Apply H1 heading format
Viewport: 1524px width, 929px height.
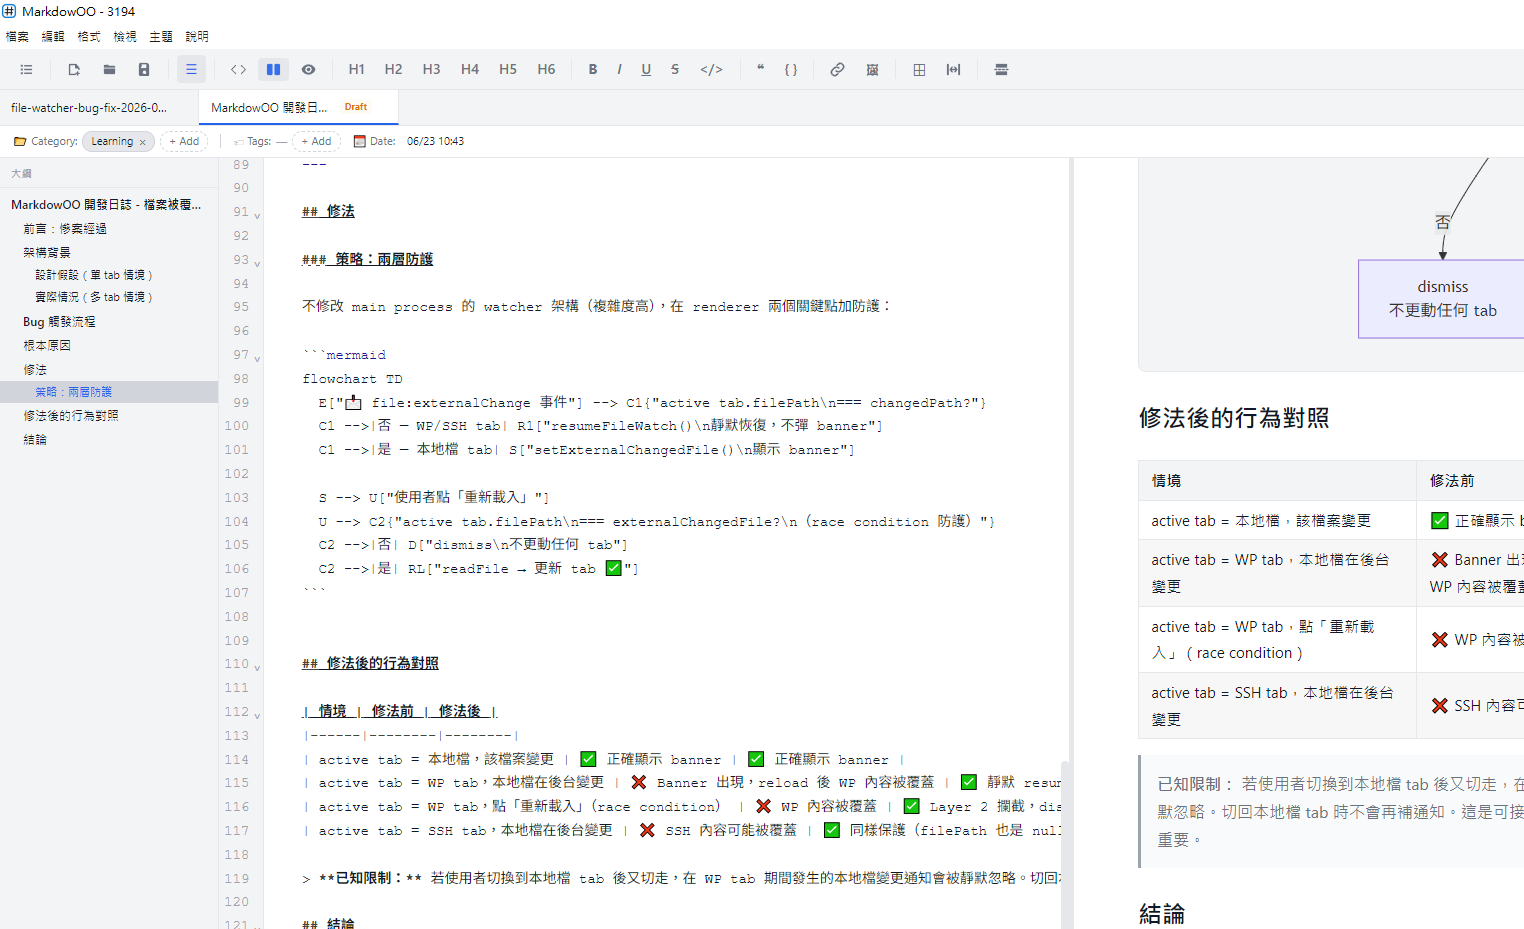point(356,70)
